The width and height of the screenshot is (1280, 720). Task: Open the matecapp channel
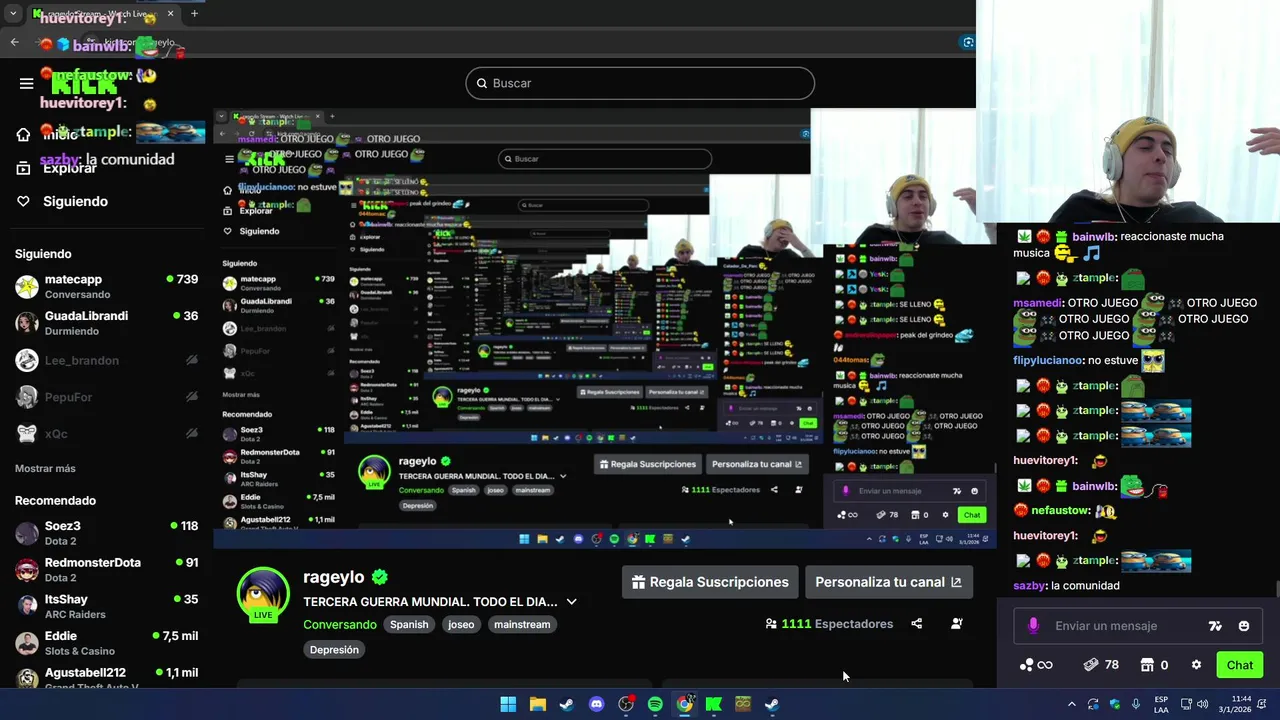[106, 287]
